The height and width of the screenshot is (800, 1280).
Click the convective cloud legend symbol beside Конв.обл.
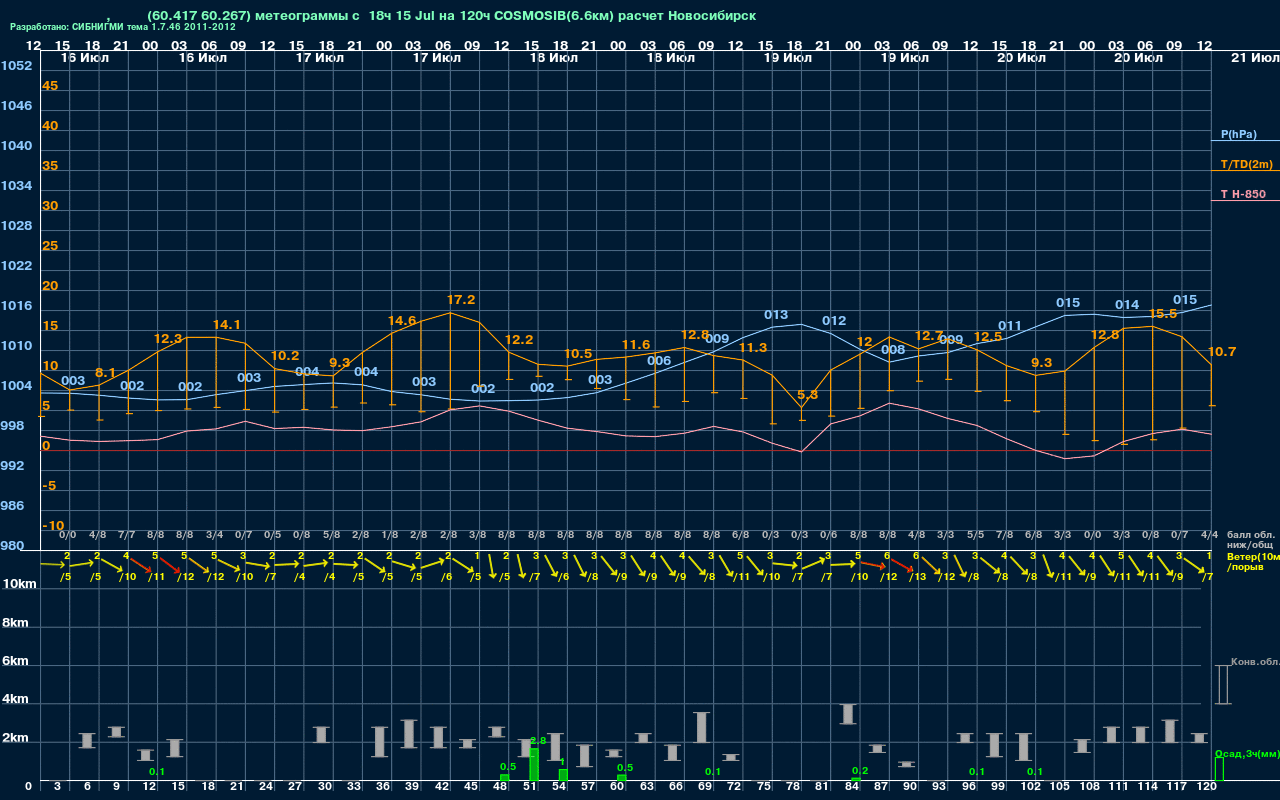coord(1222,684)
